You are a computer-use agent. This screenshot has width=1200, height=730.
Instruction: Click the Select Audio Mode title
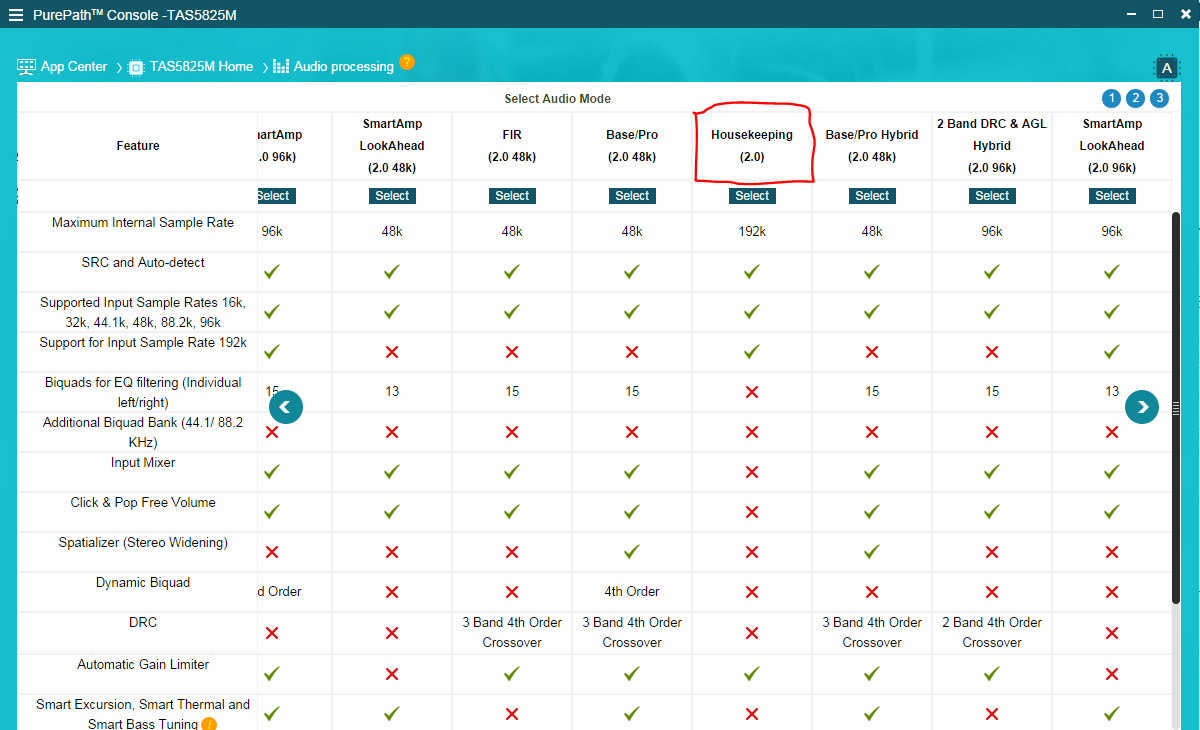[x=557, y=99]
